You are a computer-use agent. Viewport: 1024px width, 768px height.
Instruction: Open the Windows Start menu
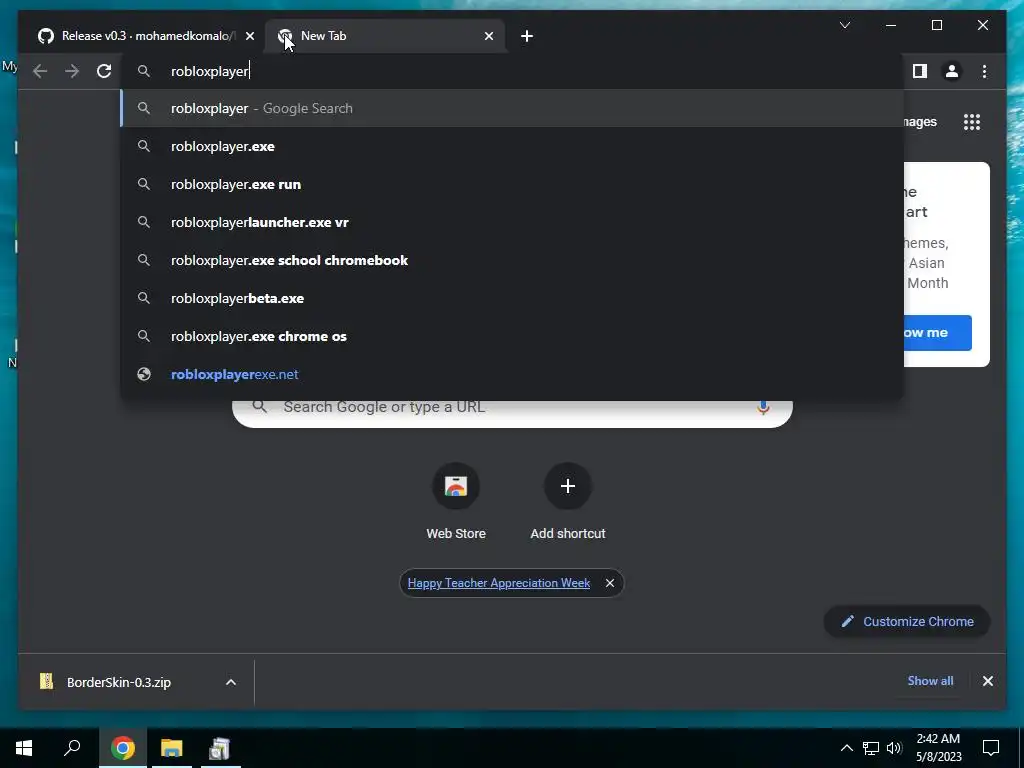(x=24, y=748)
